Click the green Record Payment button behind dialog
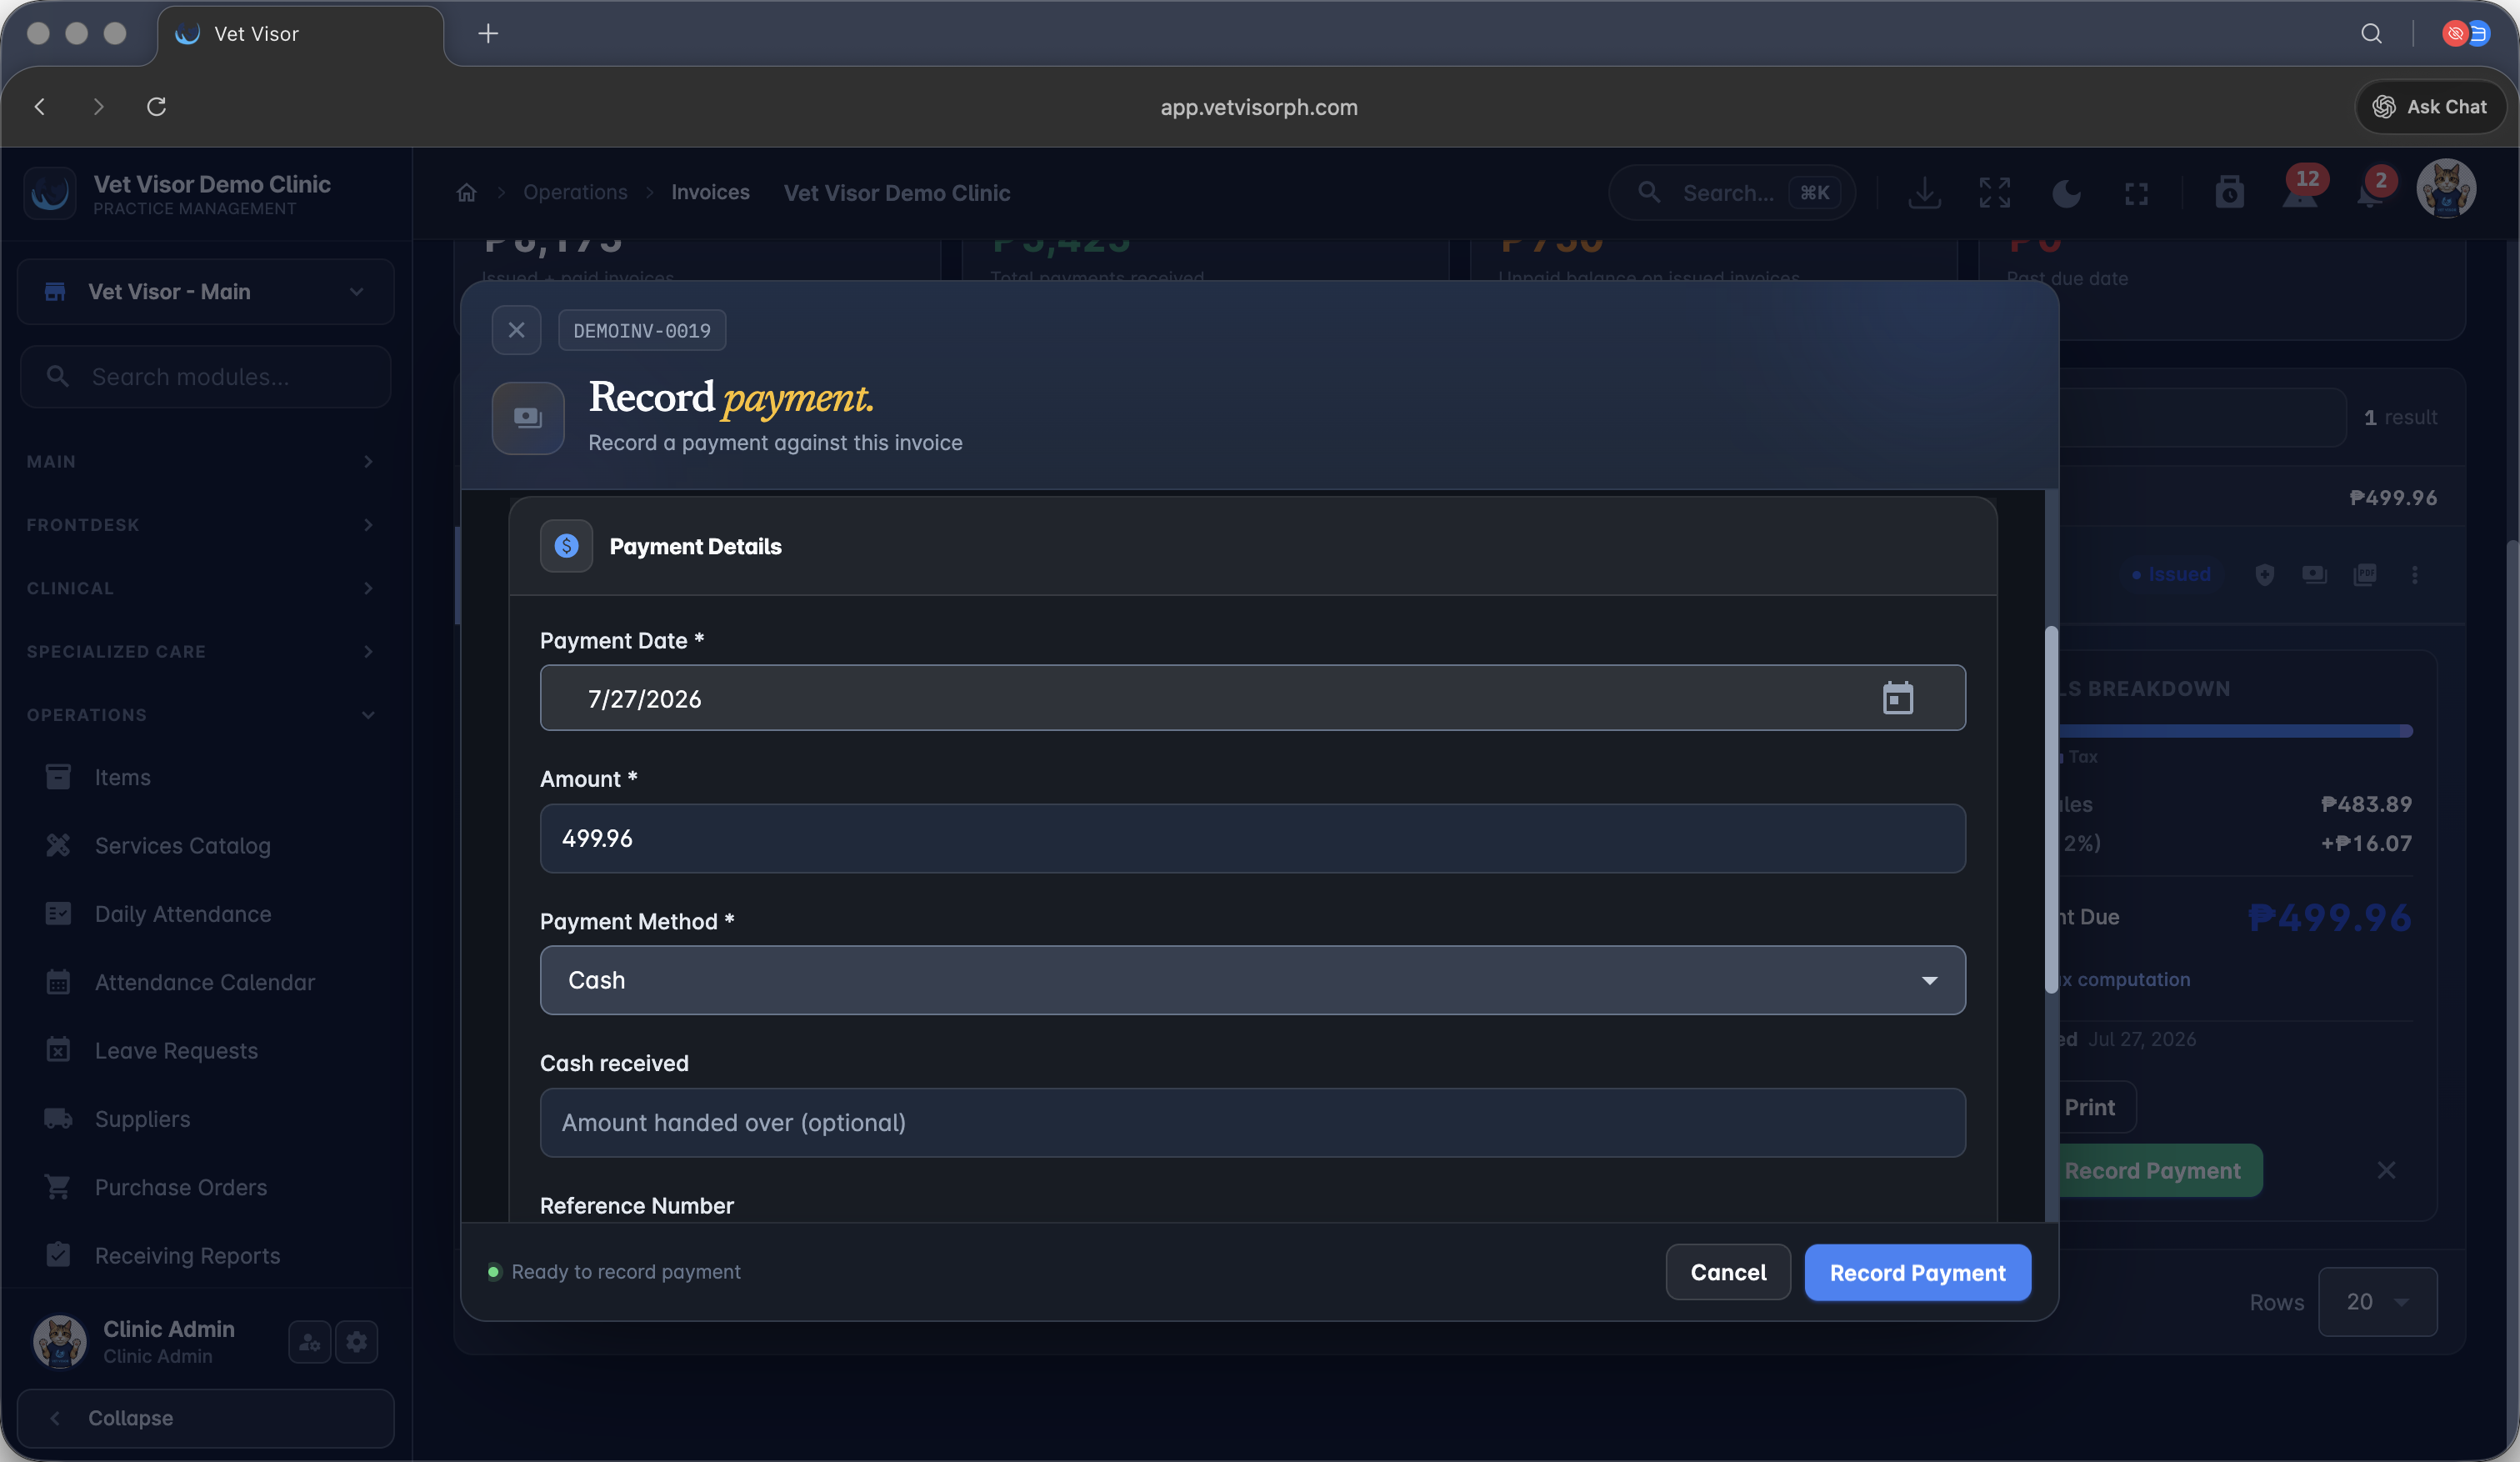Image resolution: width=2520 pixels, height=1462 pixels. click(2160, 1170)
